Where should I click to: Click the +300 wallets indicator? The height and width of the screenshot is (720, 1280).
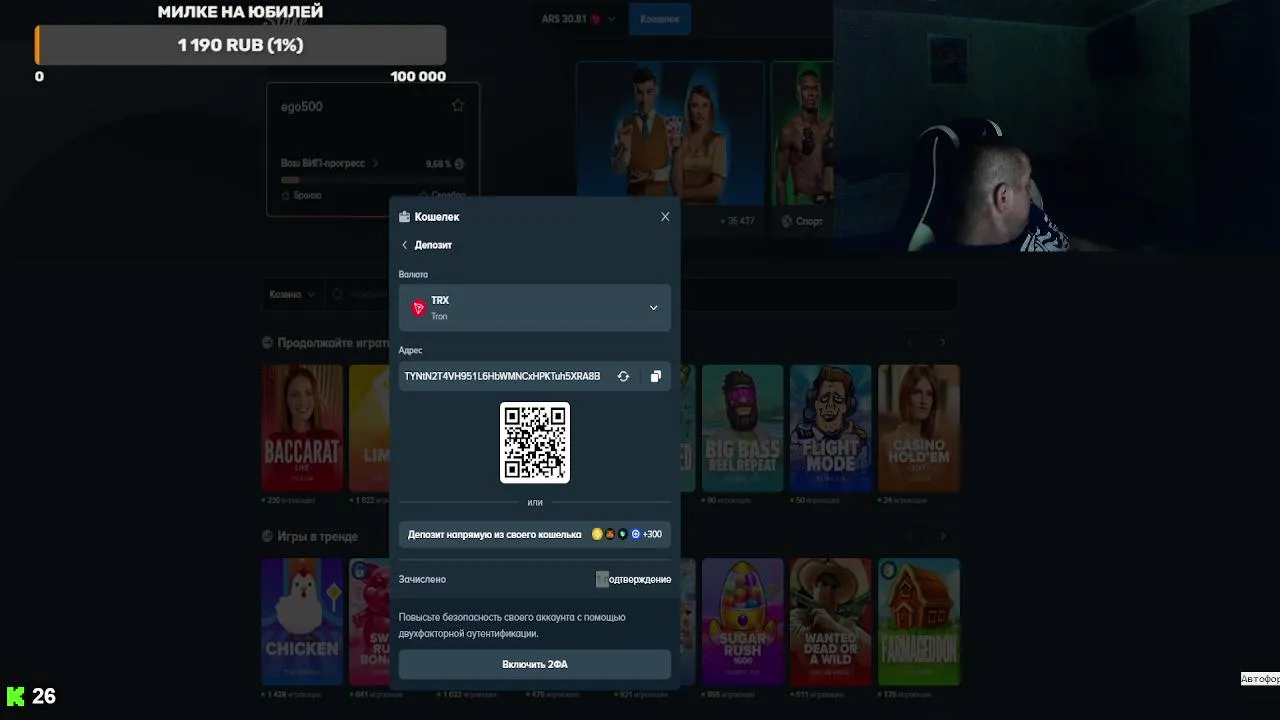[x=652, y=534]
